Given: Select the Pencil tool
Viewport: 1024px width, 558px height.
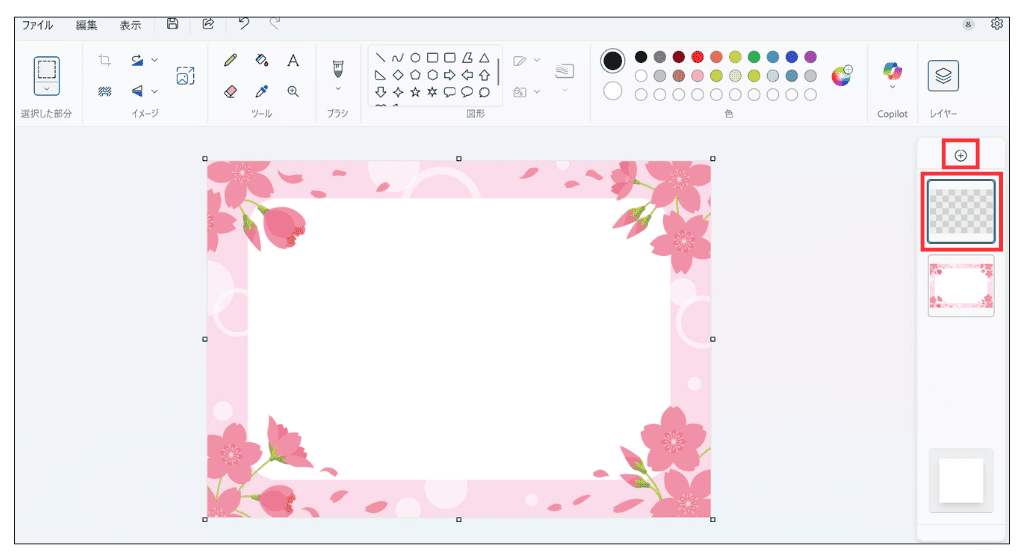Looking at the screenshot, I should pyautogui.click(x=231, y=60).
